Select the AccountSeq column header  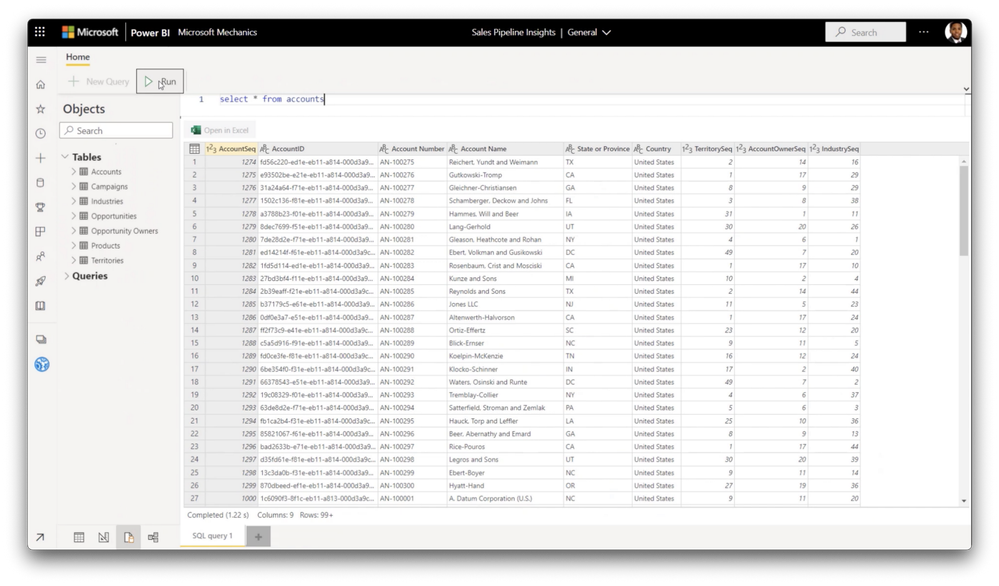coord(231,149)
